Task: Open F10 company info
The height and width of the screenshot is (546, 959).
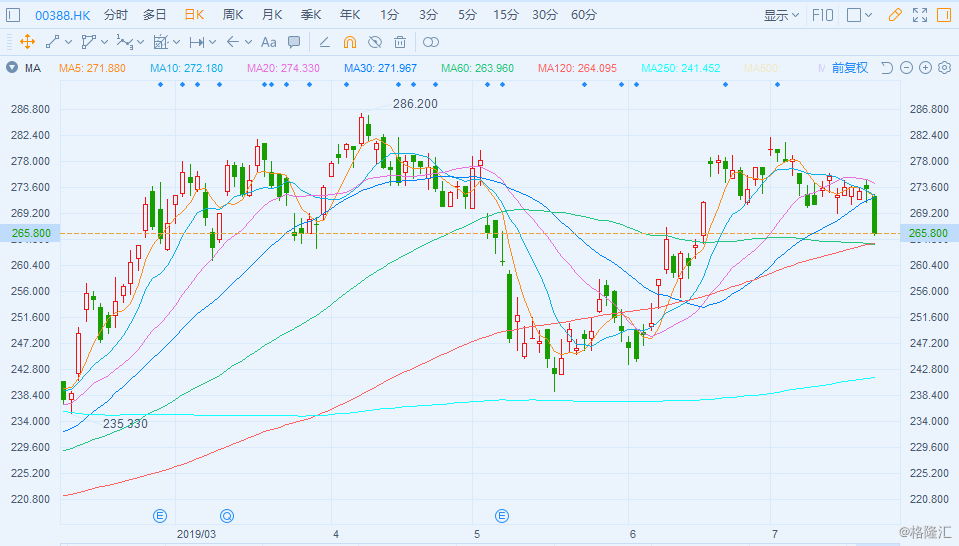Action: pyautogui.click(x=823, y=15)
